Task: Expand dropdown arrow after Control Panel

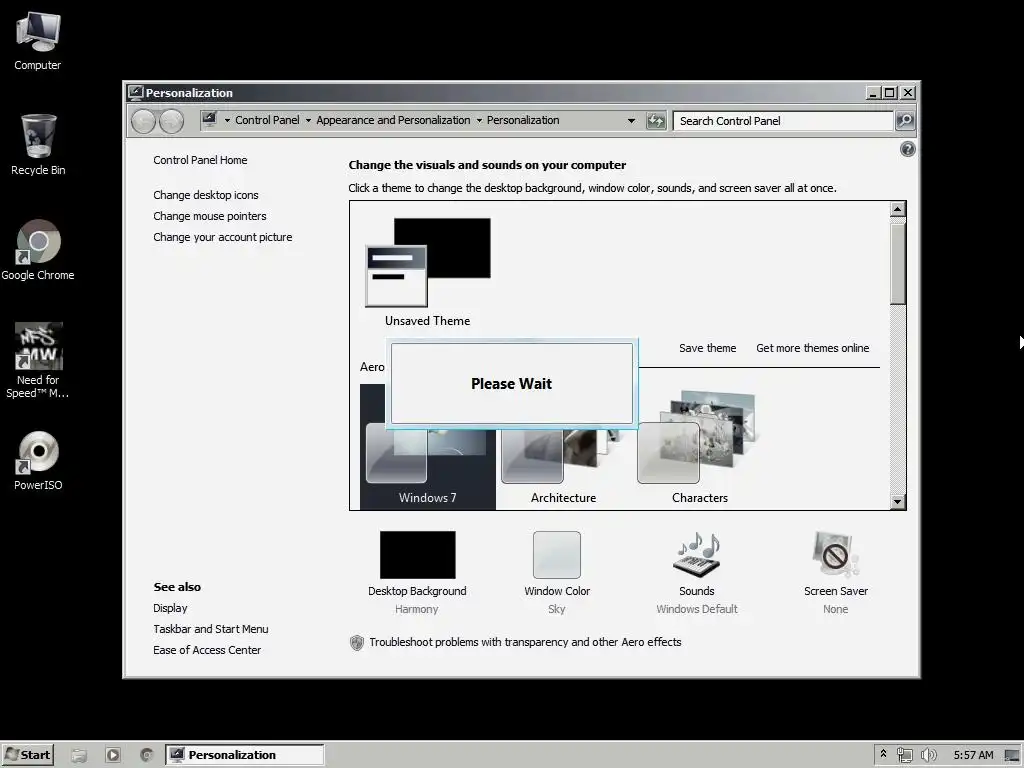Action: pos(308,120)
